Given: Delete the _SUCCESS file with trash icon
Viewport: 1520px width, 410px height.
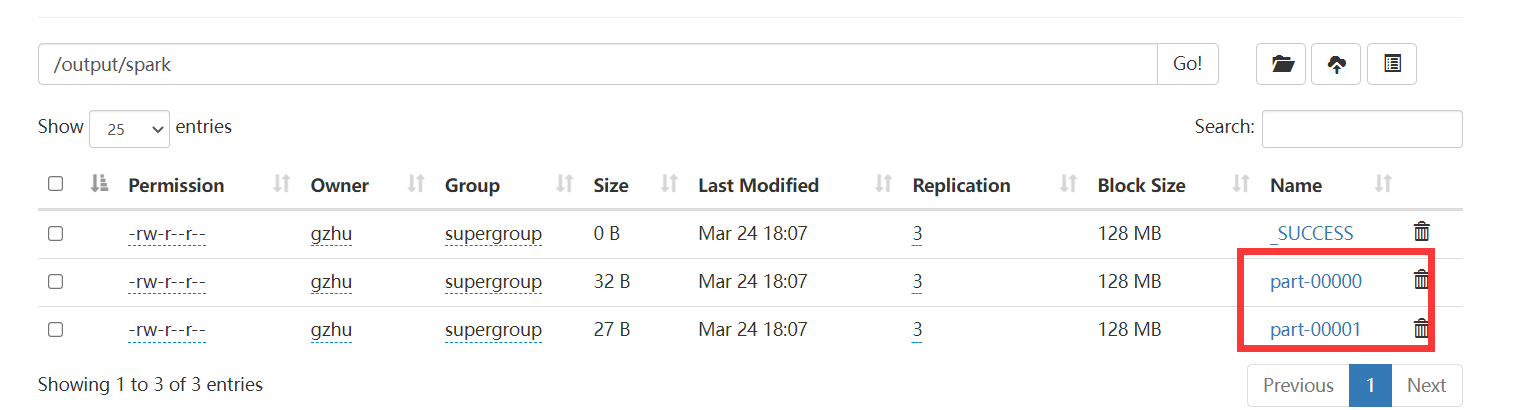Looking at the screenshot, I should point(1421,232).
